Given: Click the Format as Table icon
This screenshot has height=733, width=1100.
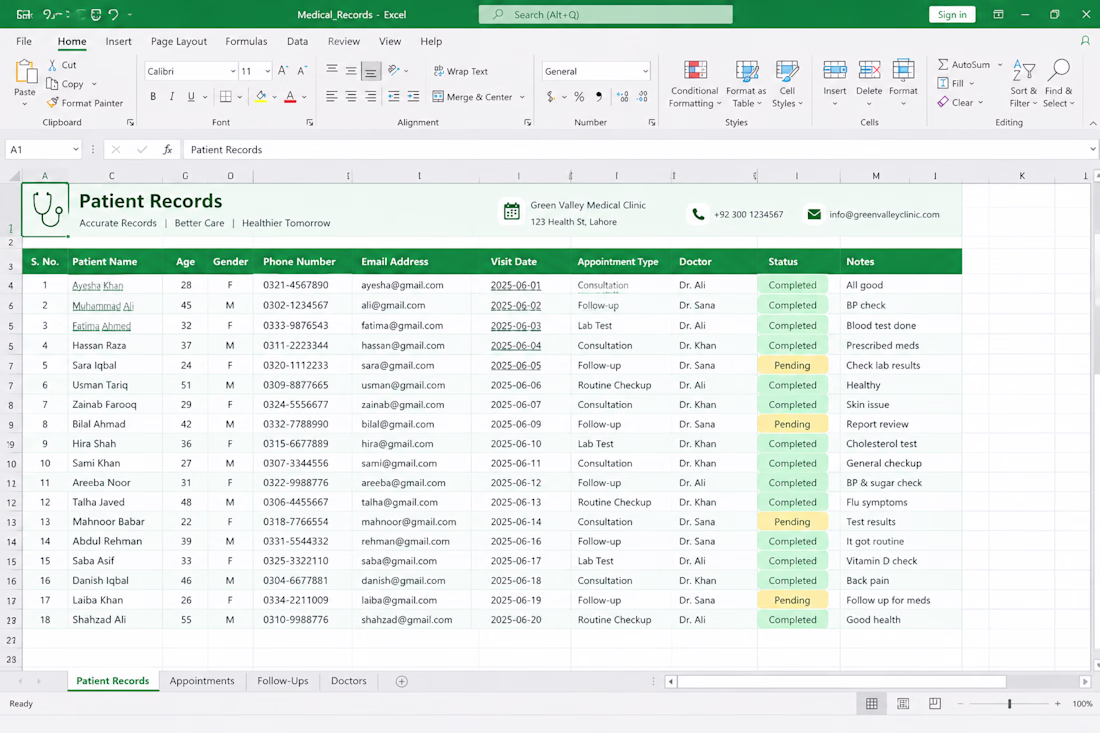Looking at the screenshot, I should (746, 71).
